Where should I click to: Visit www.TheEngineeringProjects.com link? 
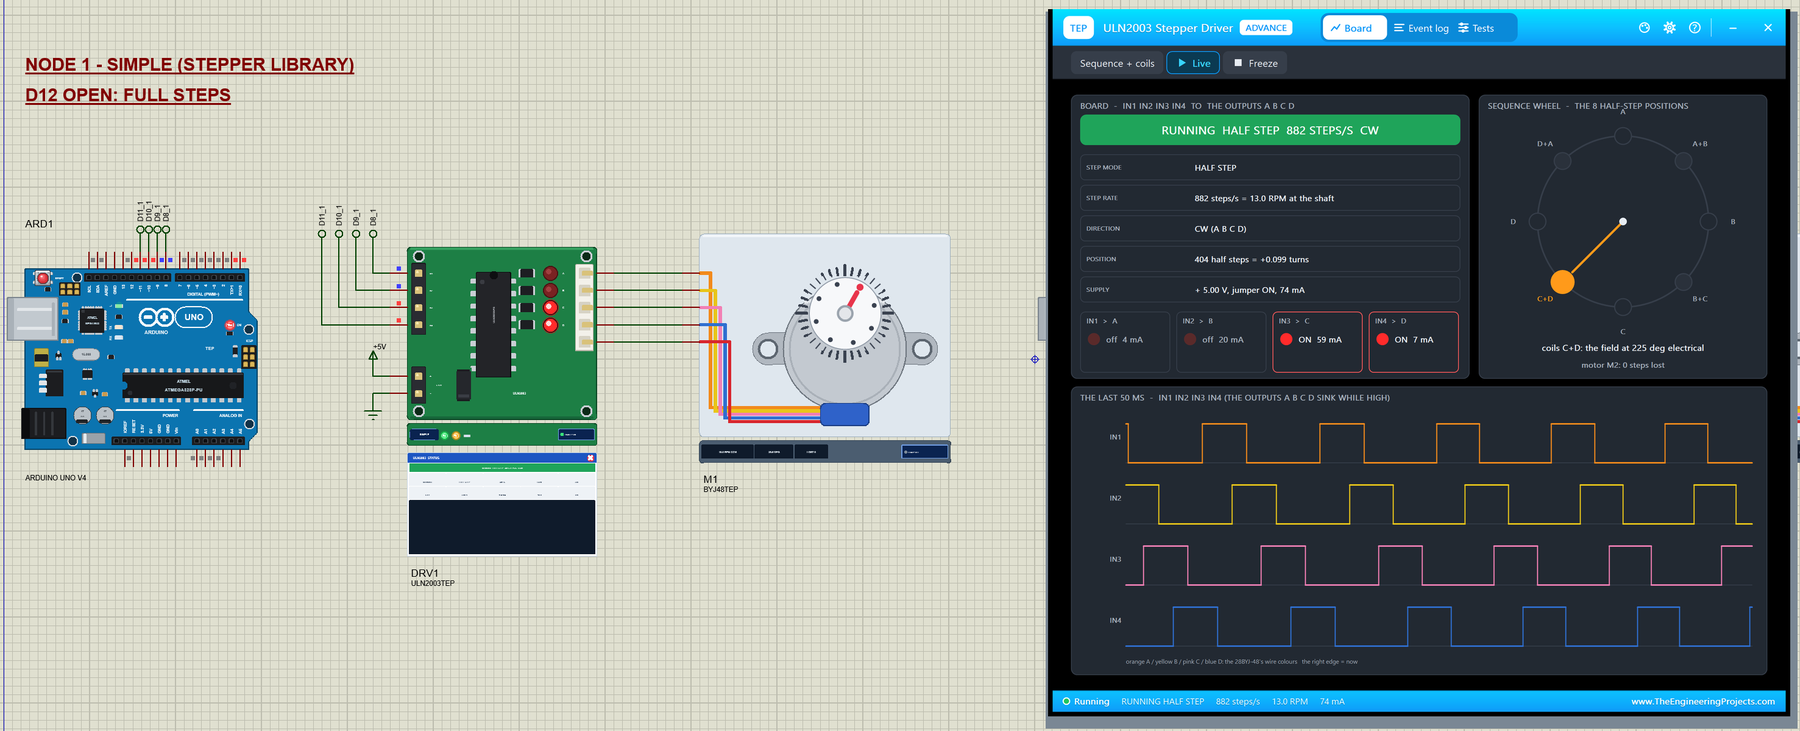(1703, 701)
